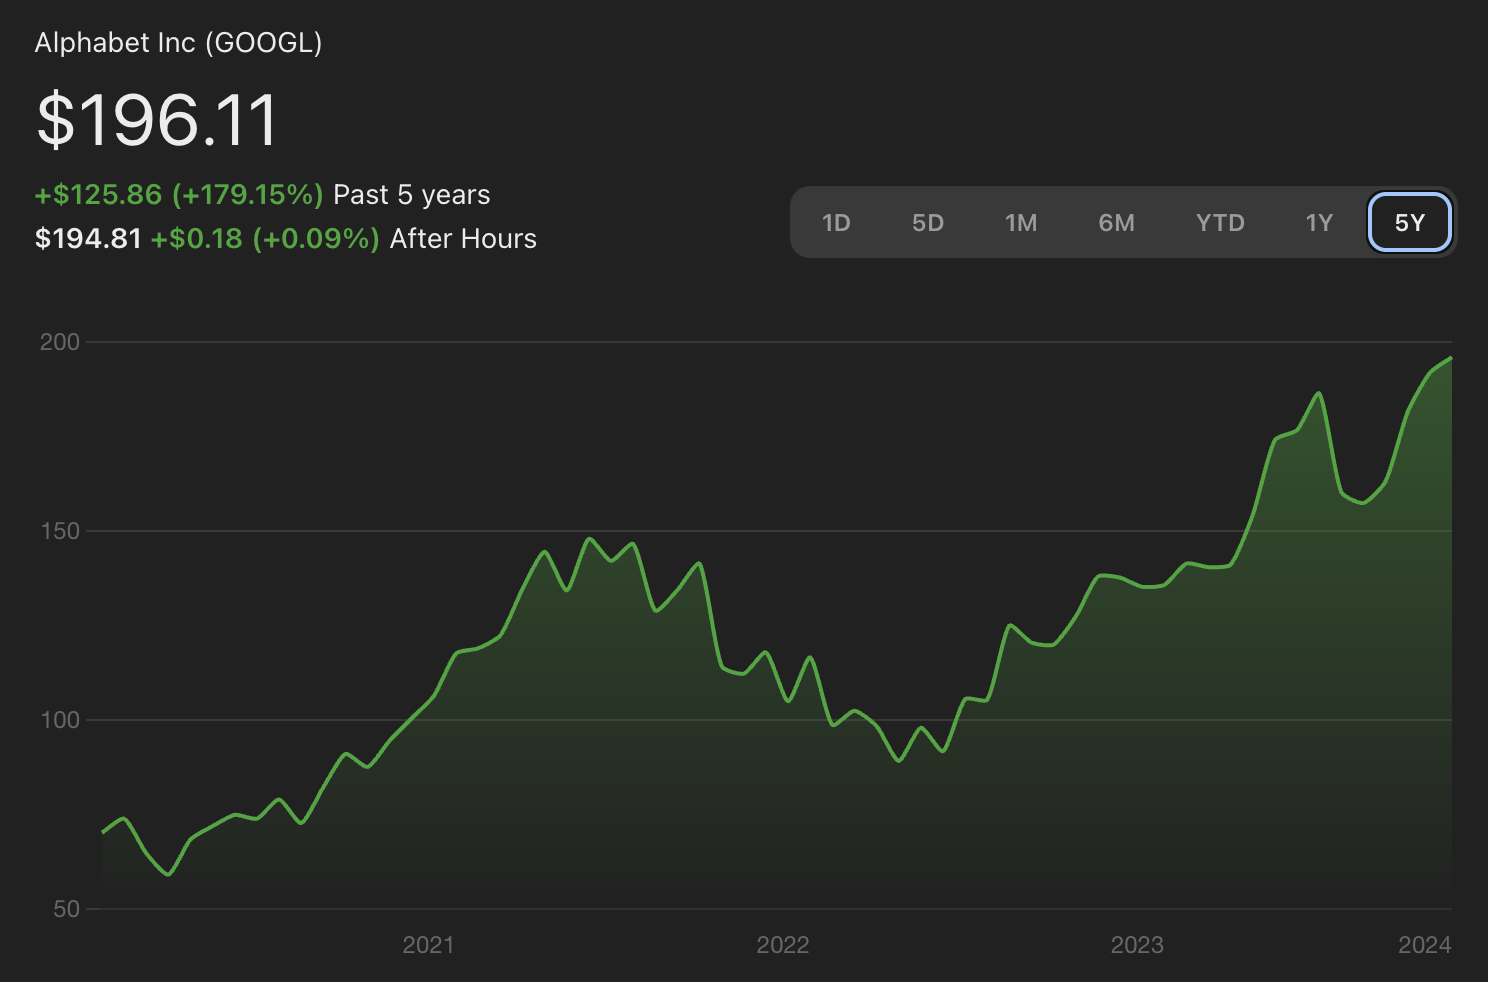Image resolution: width=1488 pixels, height=982 pixels.
Task: Click the $196.11 current price
Action: [x=157, y=121]
